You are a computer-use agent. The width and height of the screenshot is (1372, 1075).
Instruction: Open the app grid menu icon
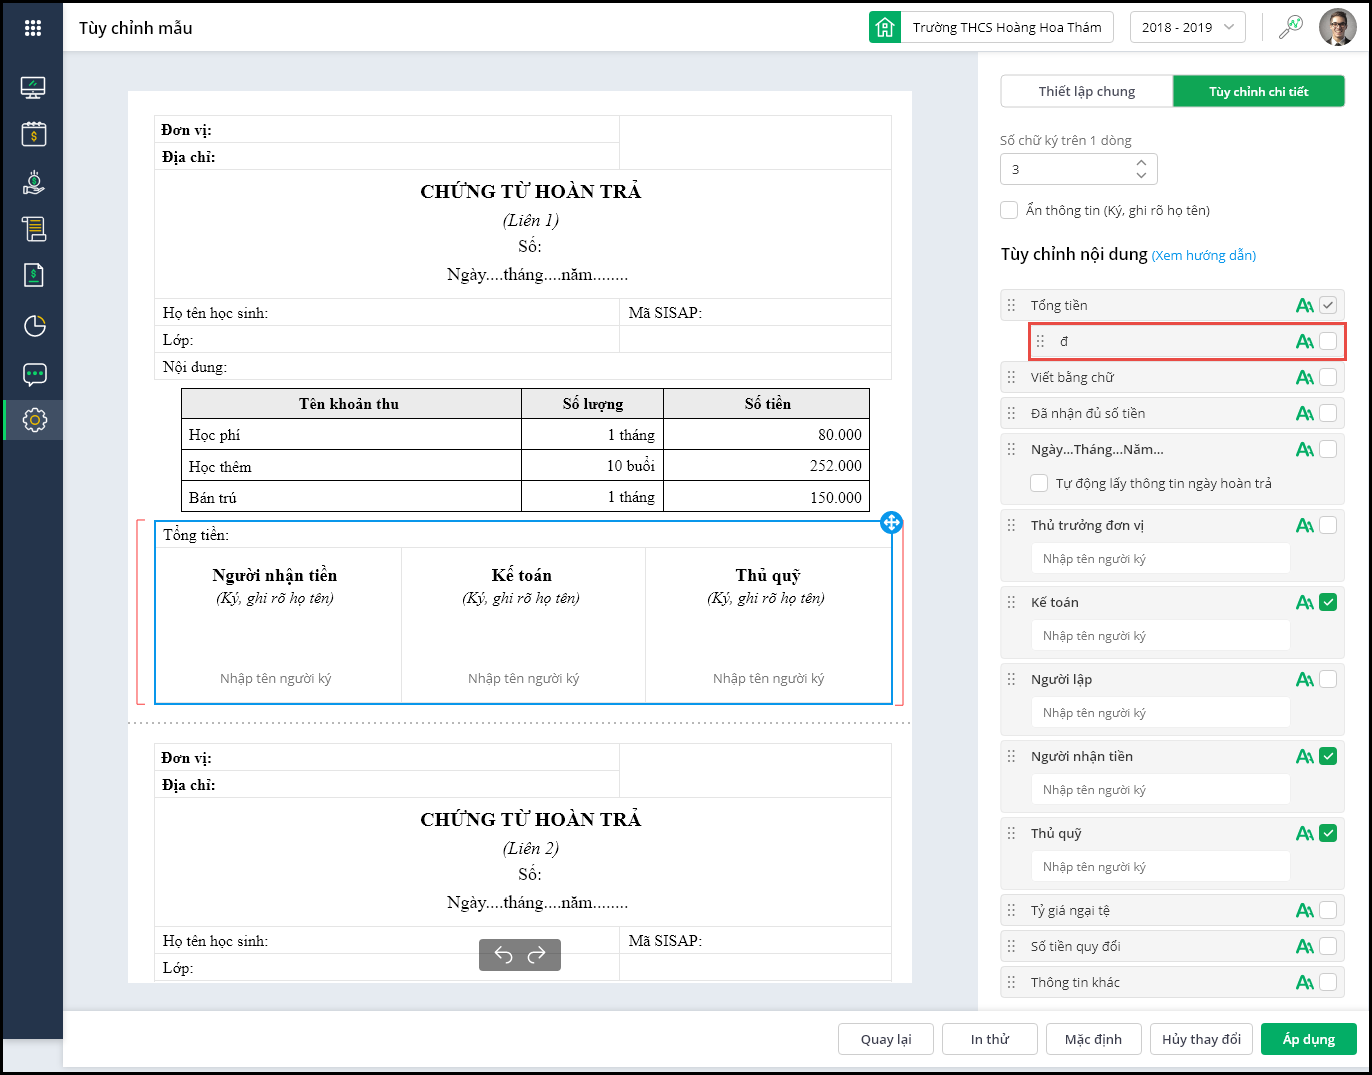click(x=33, y=28)
